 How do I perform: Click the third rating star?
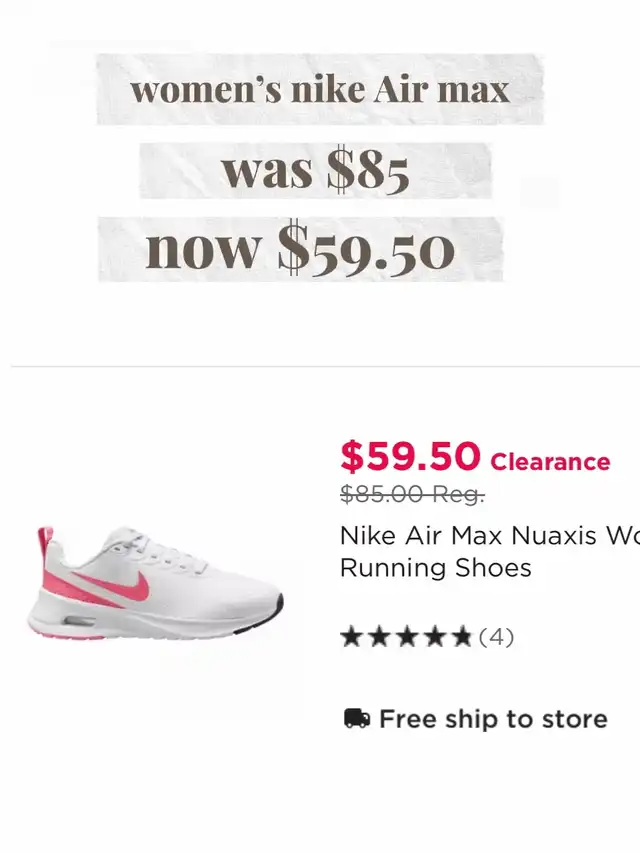tap(406, 637)
